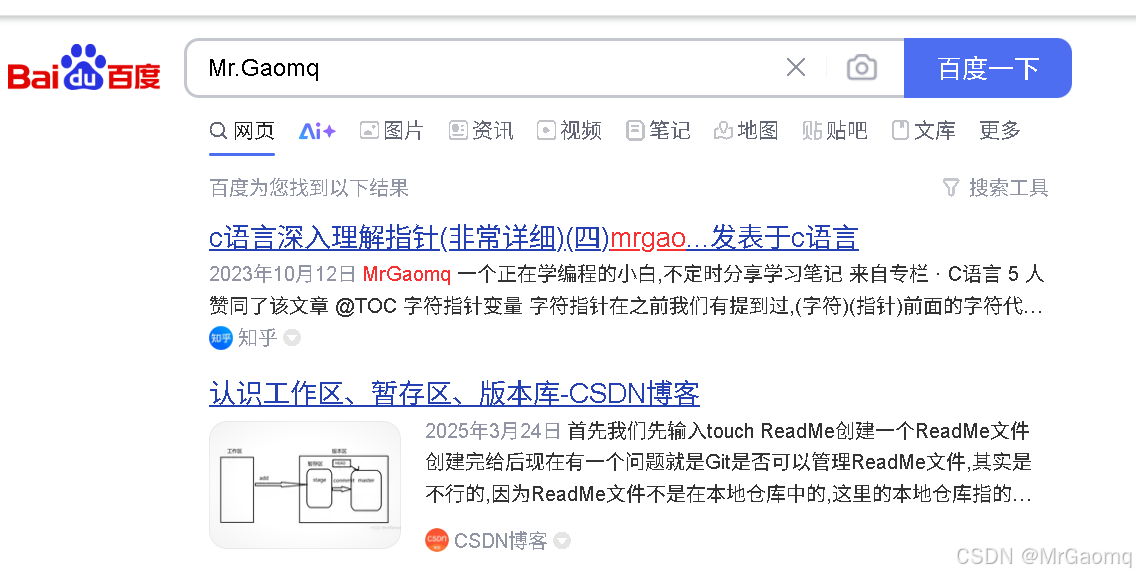The image size is (1136, 576).
Task: Open the Baidu logo homepage link
Action: (x=84, y=68)
